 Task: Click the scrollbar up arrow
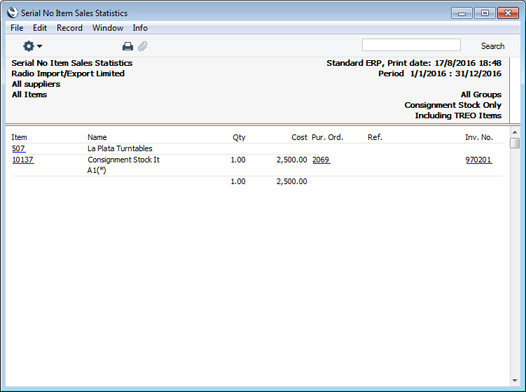(515, 132)
